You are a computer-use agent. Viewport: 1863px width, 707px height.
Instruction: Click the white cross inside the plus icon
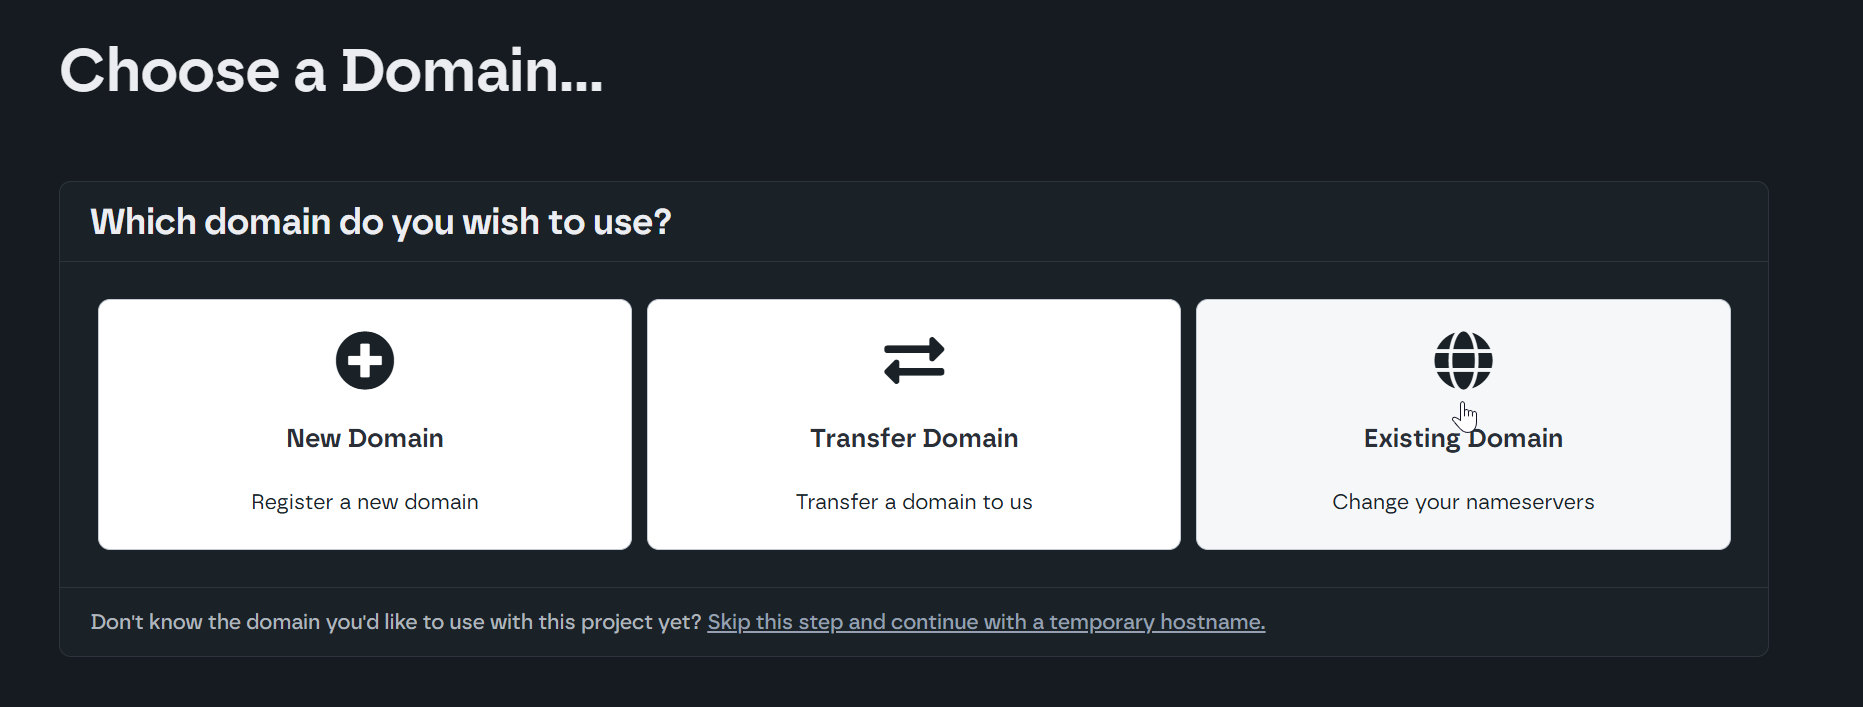[365, 360]
